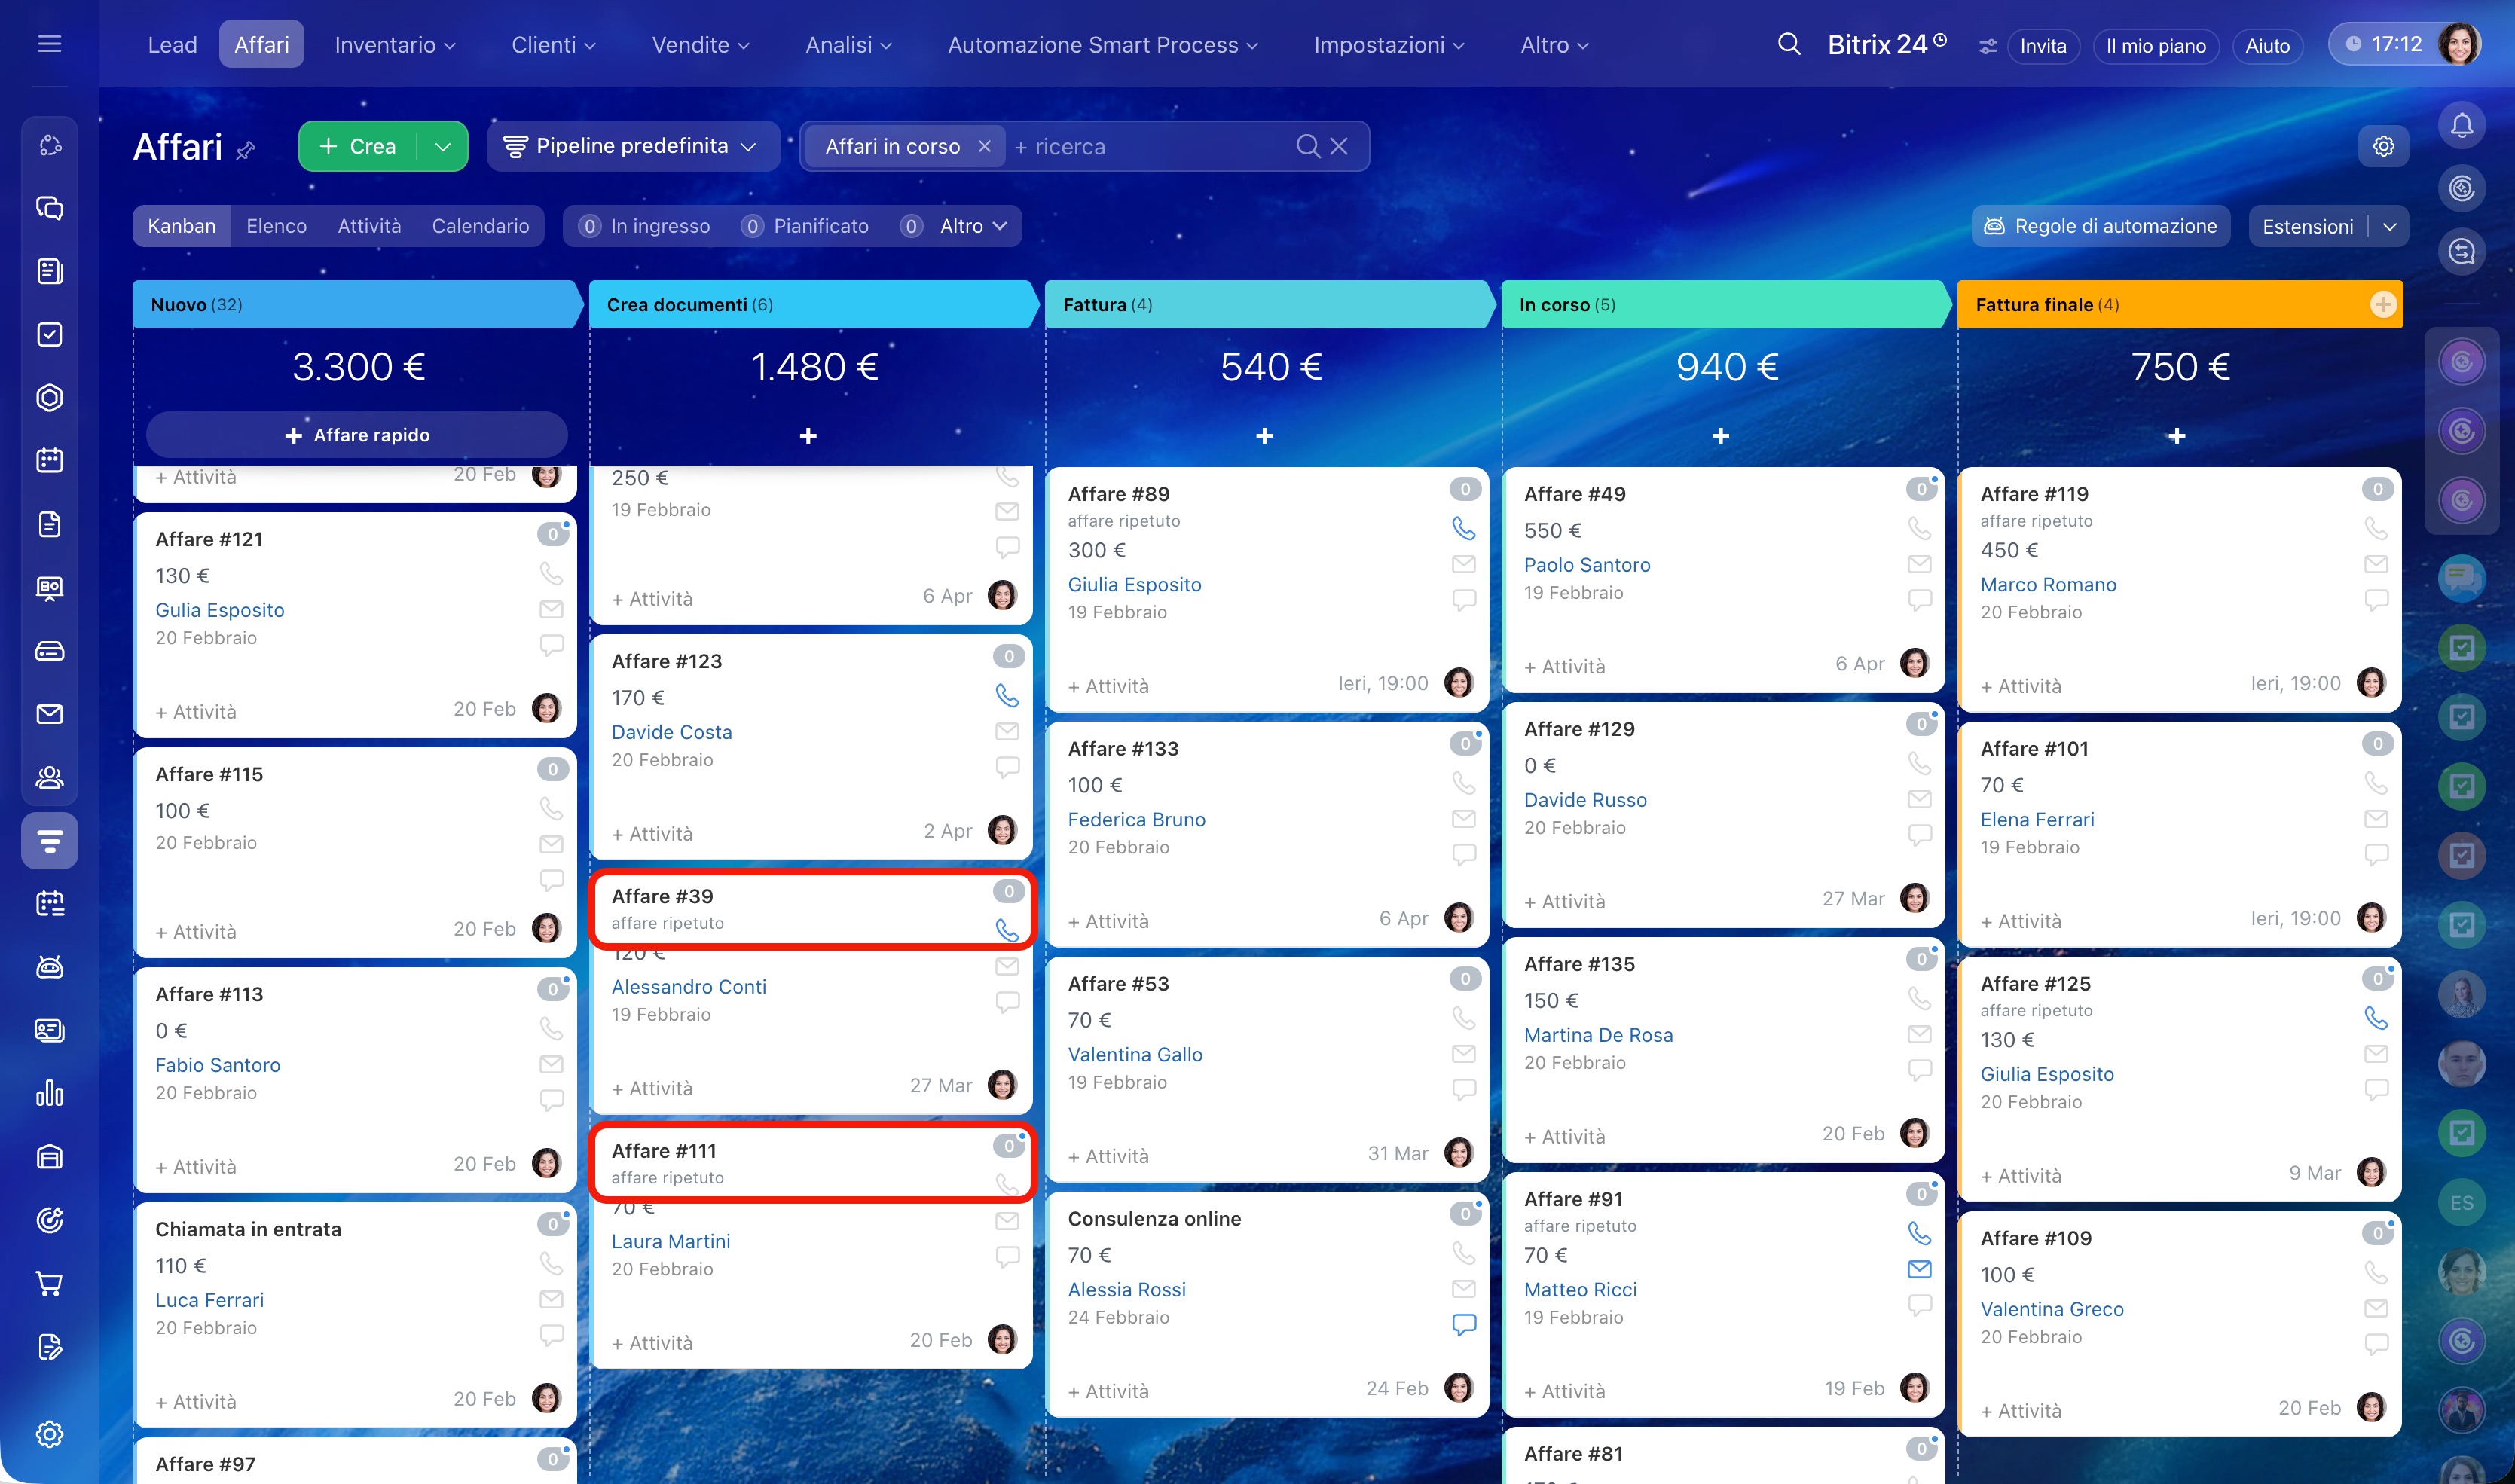
Task: Switch to the Elenco view tab
Action: click(276, 226)
